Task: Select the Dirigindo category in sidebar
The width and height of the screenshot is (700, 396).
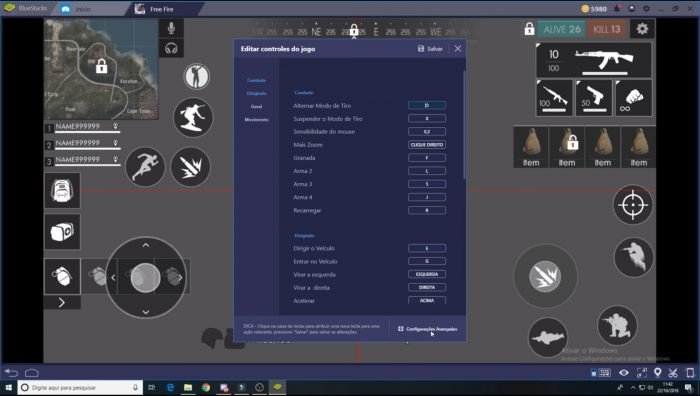Action: tap(256, 93)
